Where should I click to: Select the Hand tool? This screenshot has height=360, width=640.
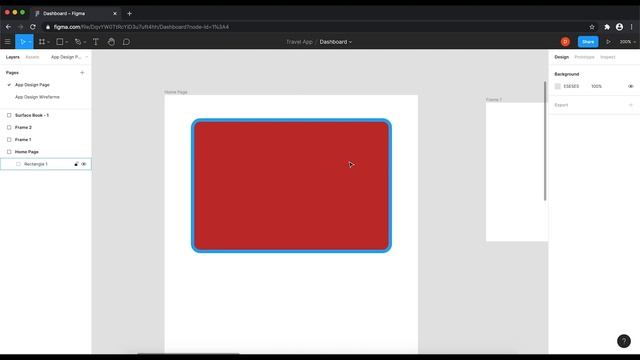point(111,42)
